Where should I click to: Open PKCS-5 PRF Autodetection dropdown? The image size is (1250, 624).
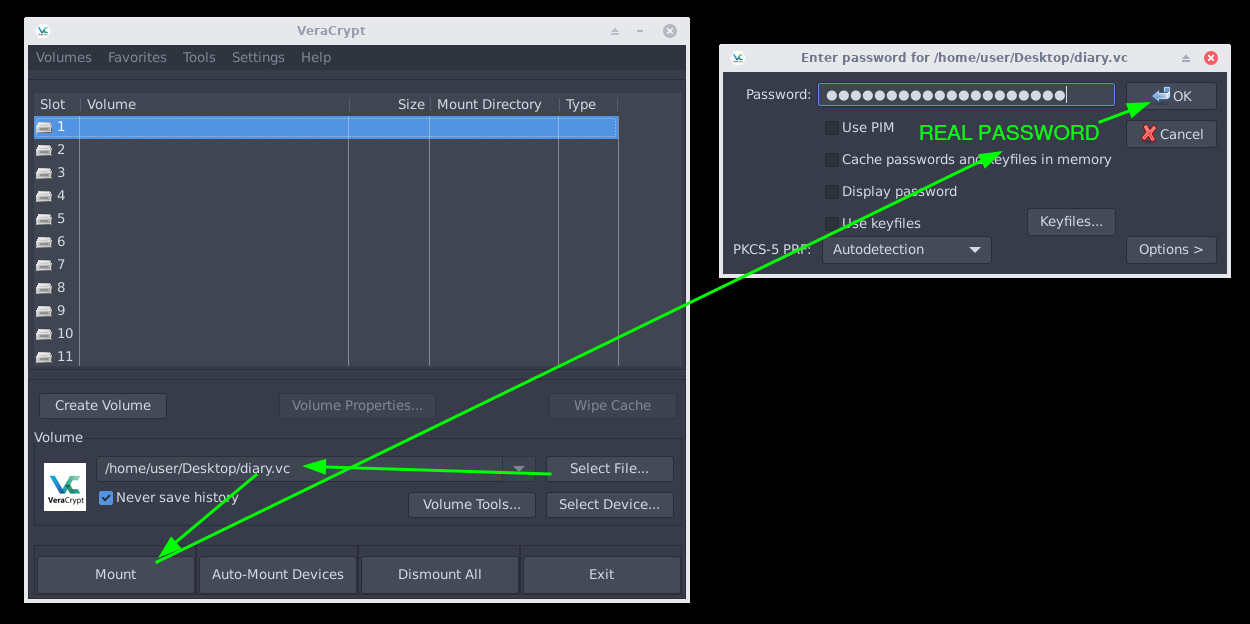tap(907, 250)
